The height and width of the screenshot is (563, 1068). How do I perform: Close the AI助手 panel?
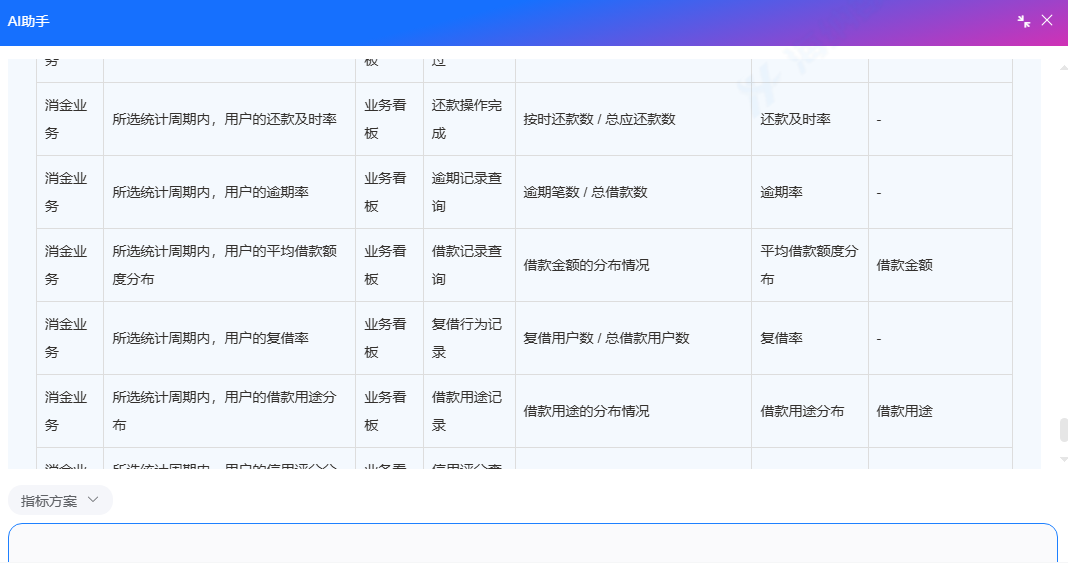(x=1047, y=20)
